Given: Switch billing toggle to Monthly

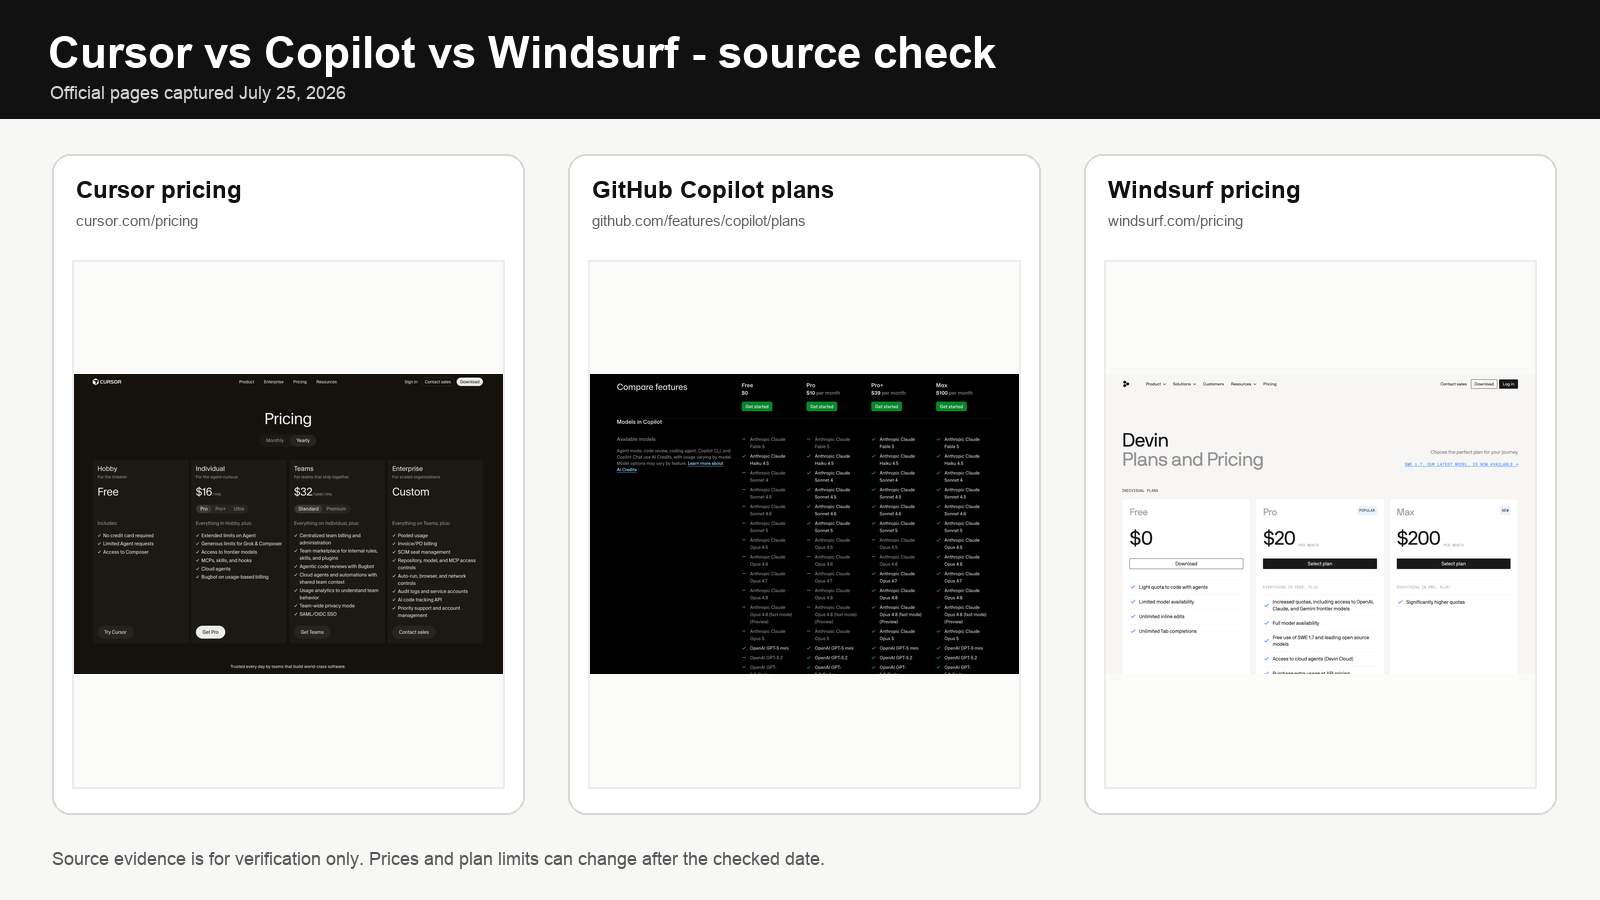Looking at the screenshot, I should [x=275, y=440].
